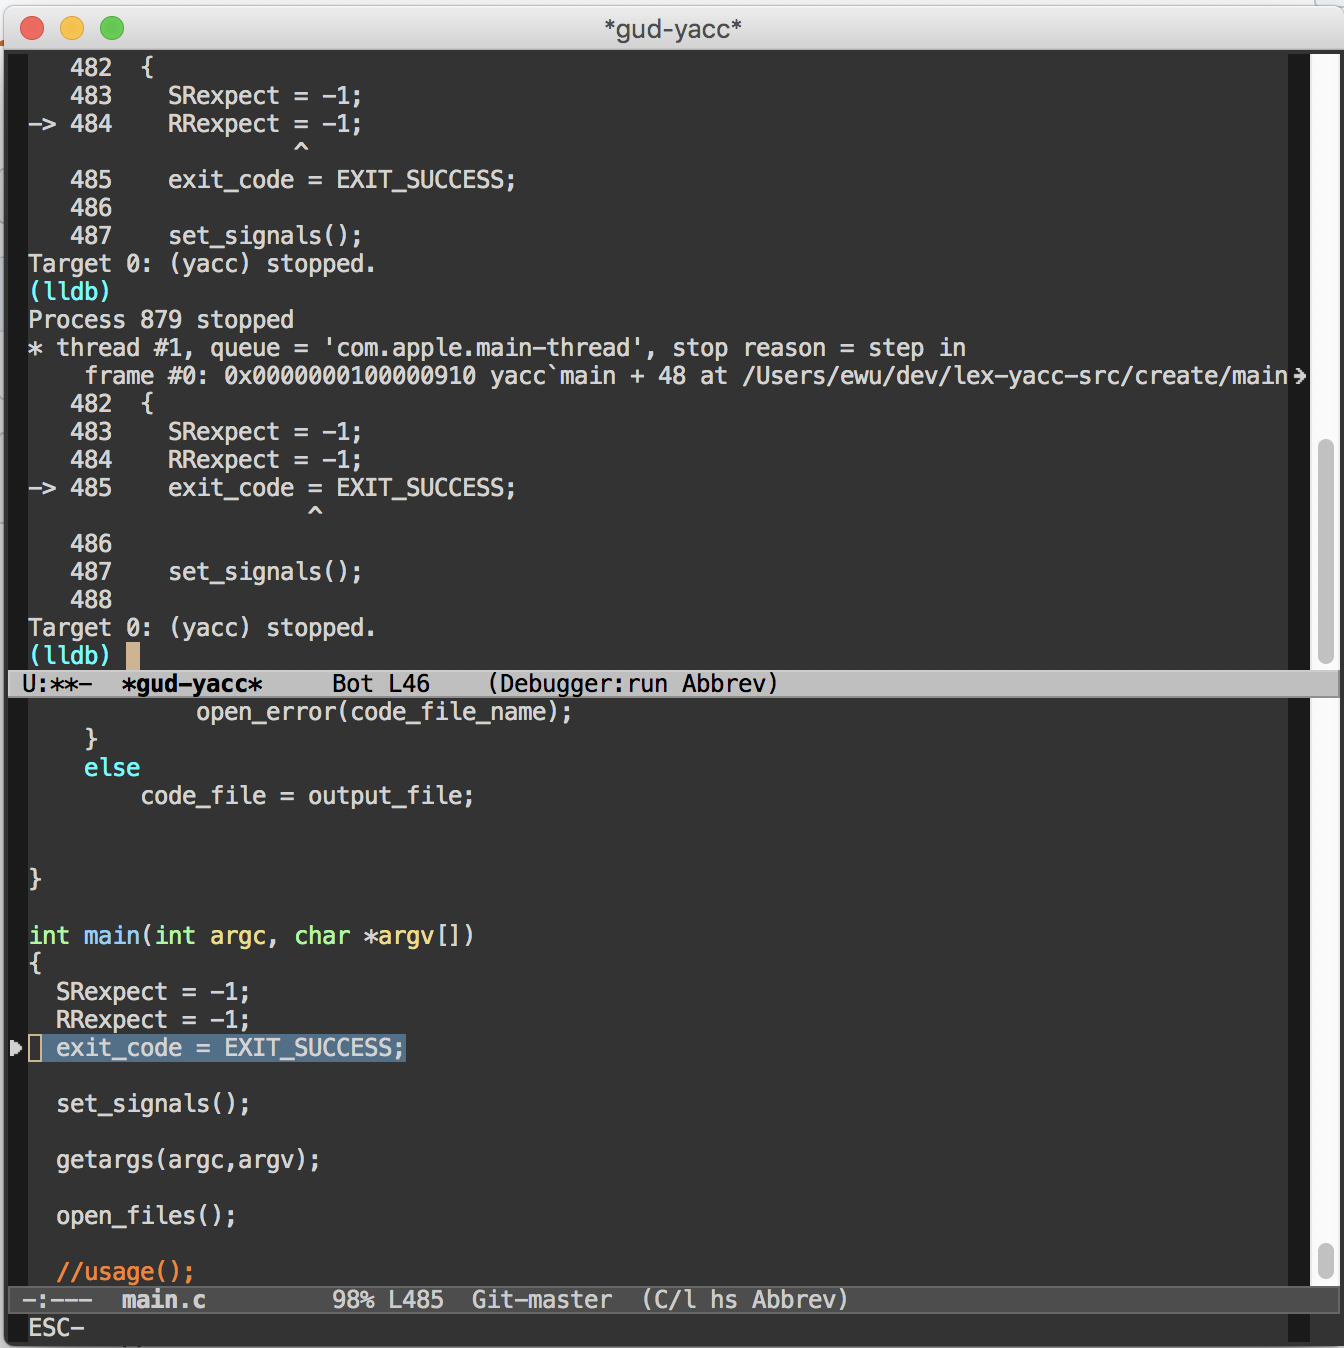Click the gud-yacc window close button
Screen dimensions: 1344x1348
tap(32, 28)
